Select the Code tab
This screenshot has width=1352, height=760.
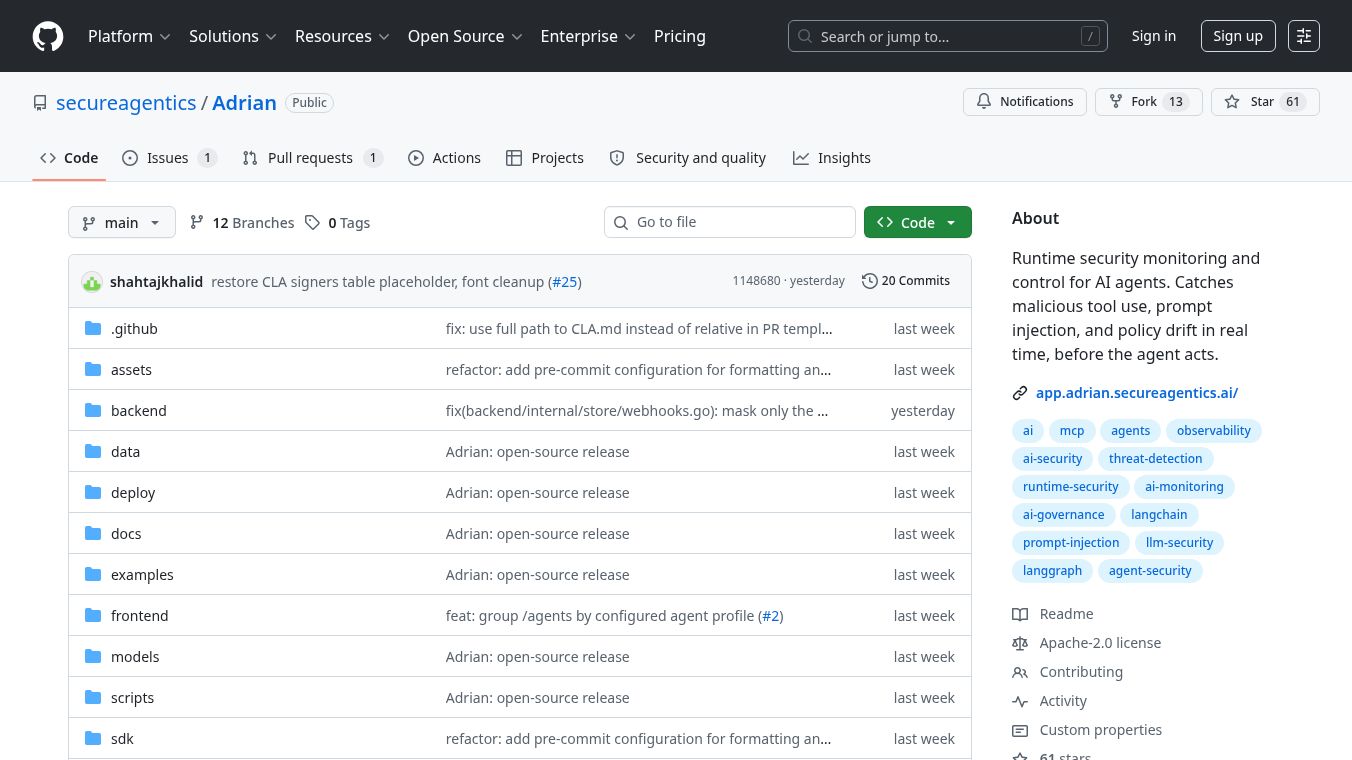point(69,158)
